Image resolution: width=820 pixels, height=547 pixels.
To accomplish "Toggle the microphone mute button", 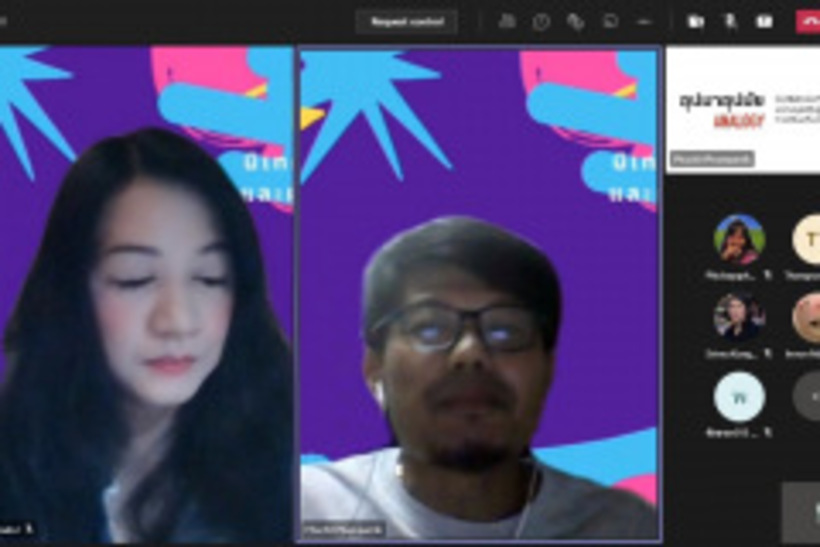I will (x=730, y=21).
